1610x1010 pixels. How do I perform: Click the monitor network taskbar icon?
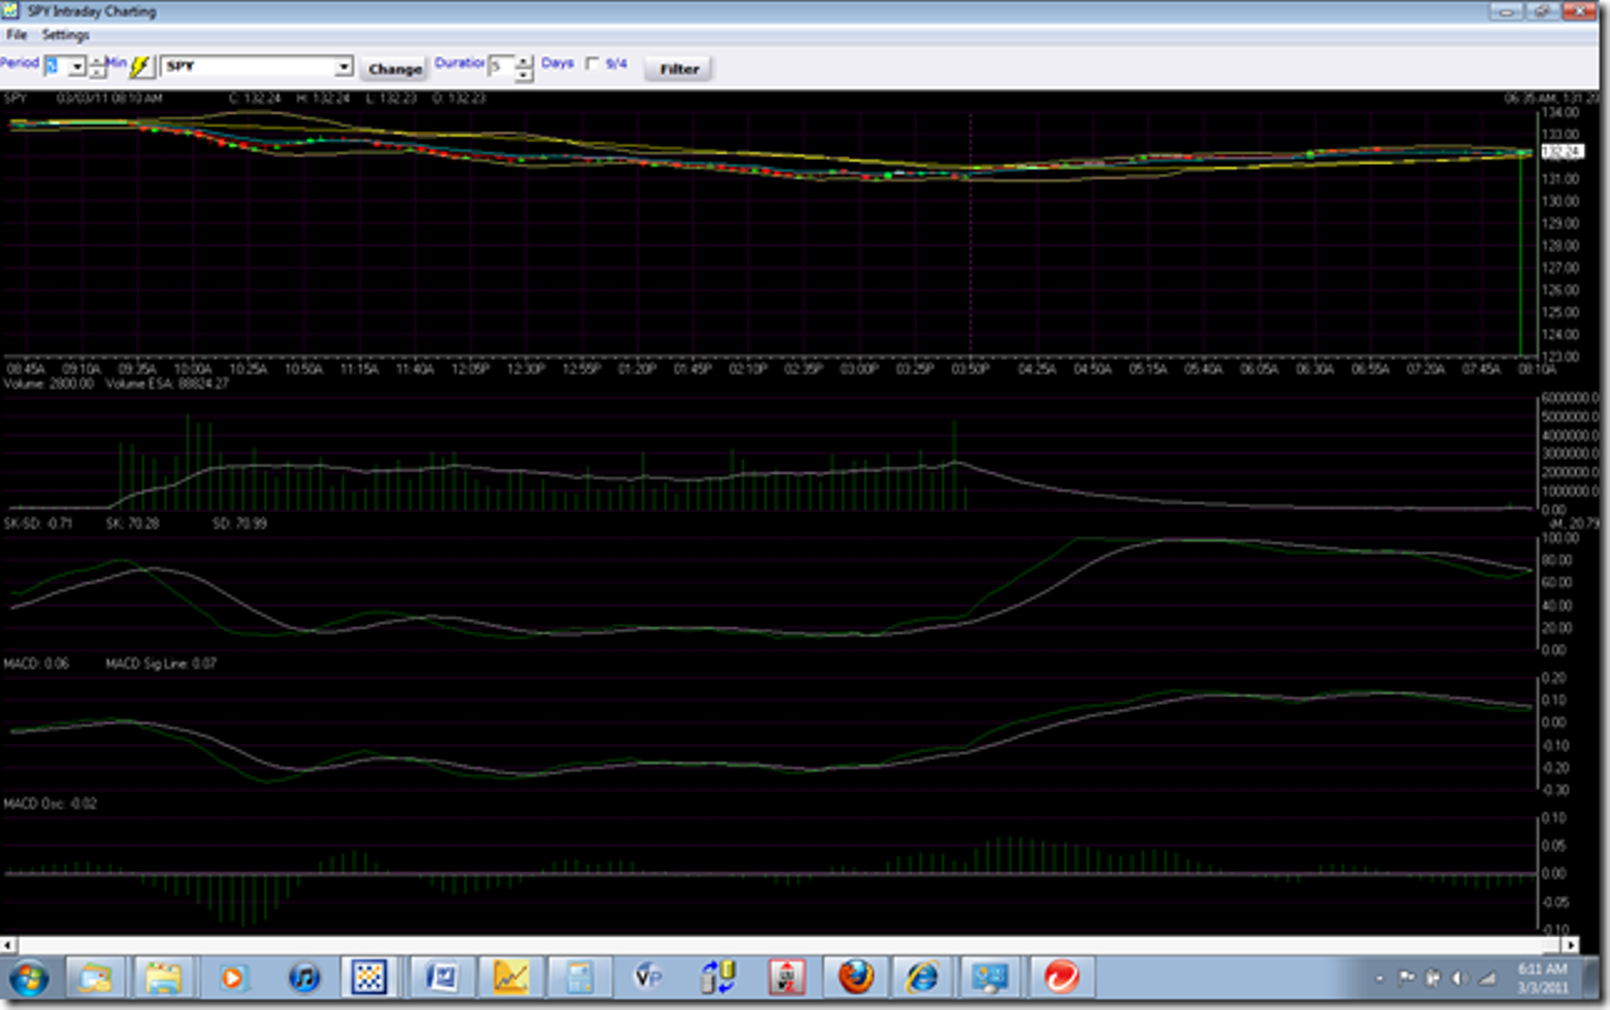tap(991, 977)
